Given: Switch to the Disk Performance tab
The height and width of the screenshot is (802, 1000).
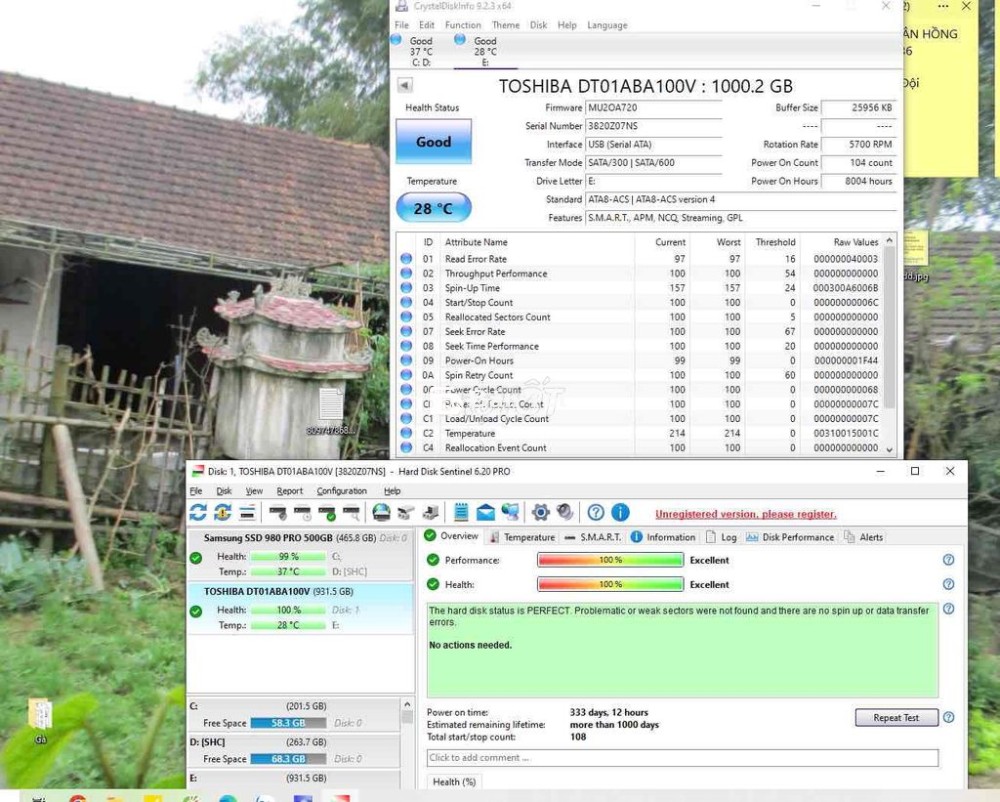Looking at the screenshot, I should 790,537.
